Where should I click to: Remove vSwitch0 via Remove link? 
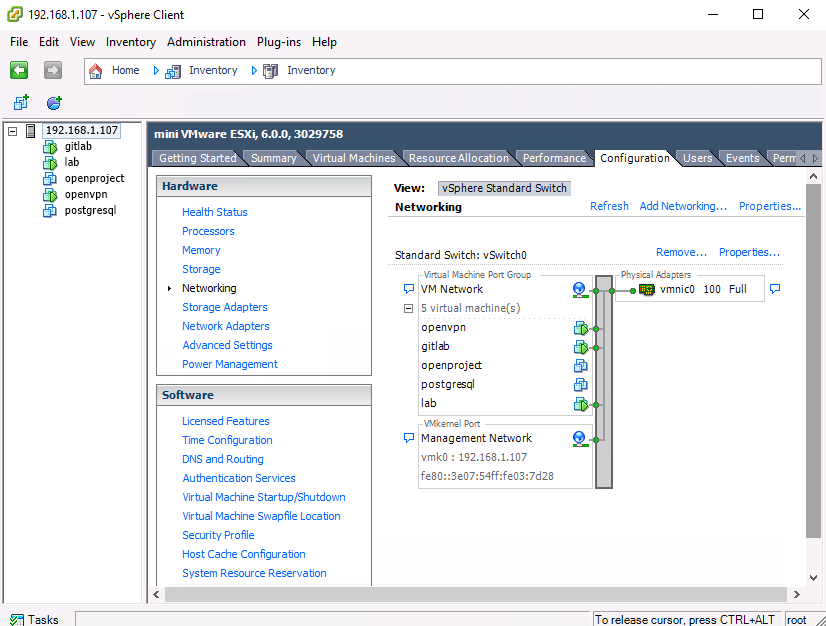681,252
